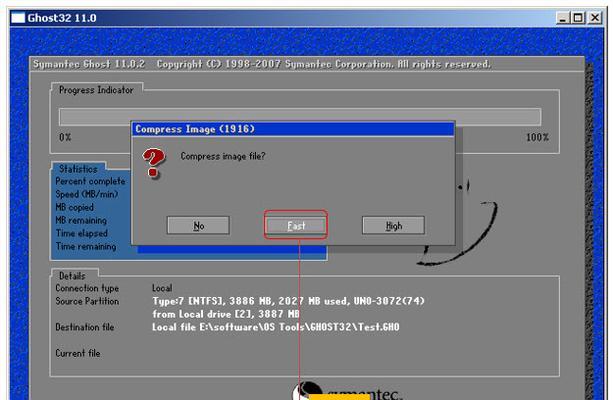Select the 'MB copied' statistics label
The image size is (613, 400).
74,207
